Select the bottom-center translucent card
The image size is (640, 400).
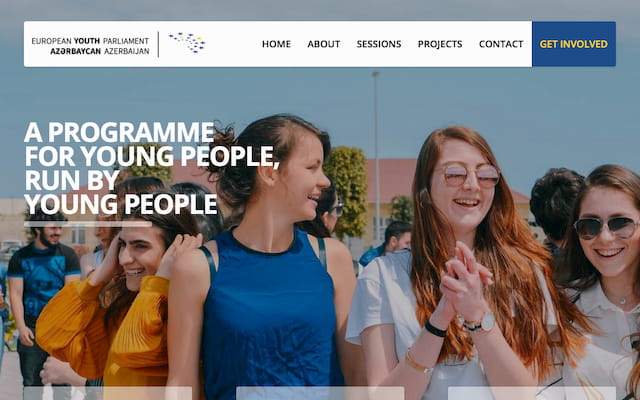[320, 393]
